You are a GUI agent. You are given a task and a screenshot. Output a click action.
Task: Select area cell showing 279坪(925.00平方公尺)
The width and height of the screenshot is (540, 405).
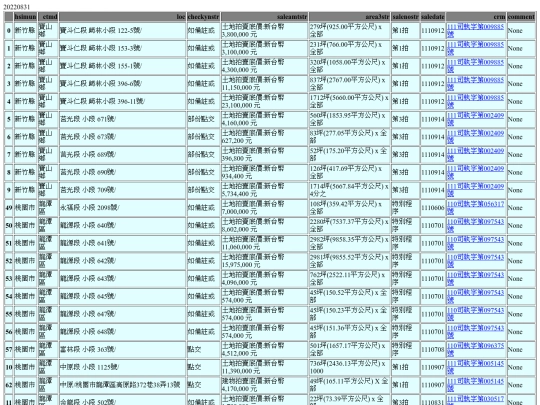click(349, 30)
